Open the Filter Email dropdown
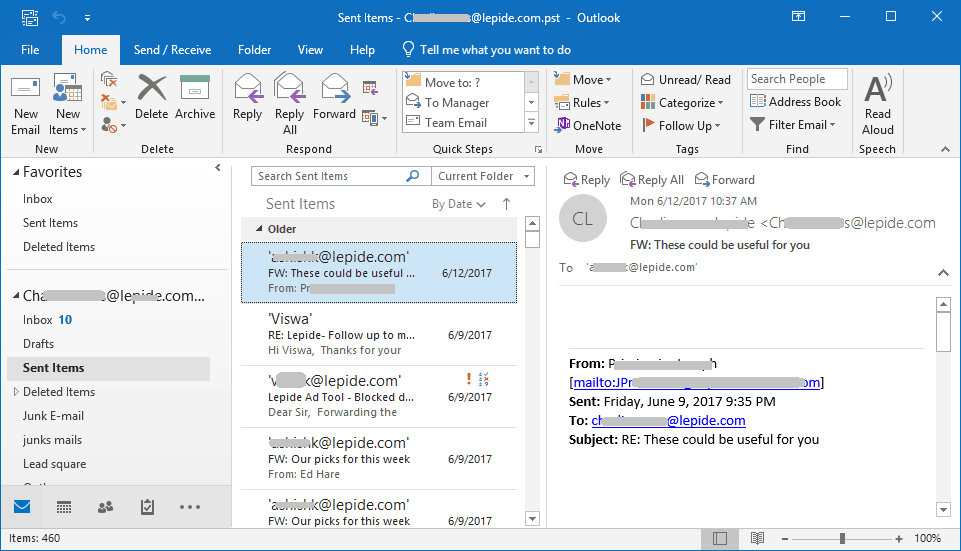961x551 pixels. click(x=793, y=125)
